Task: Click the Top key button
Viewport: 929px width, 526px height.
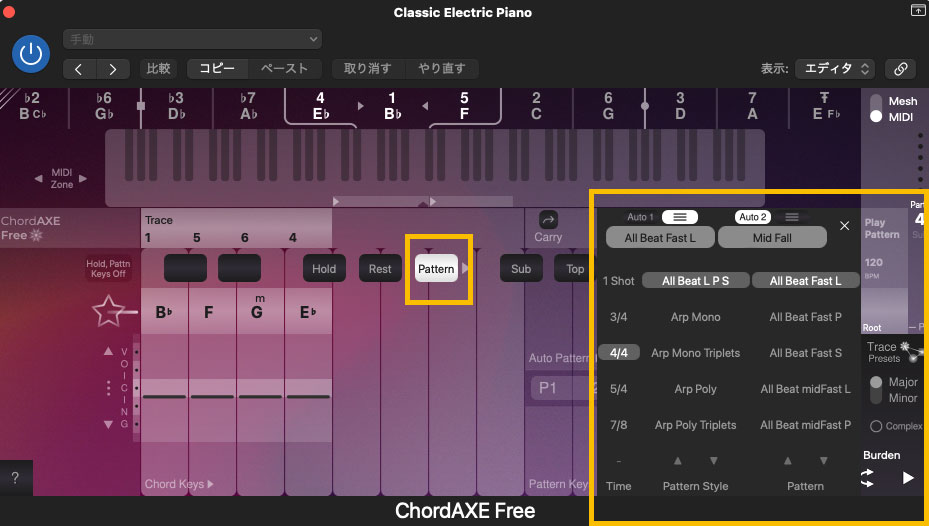Action: [574, 269]
